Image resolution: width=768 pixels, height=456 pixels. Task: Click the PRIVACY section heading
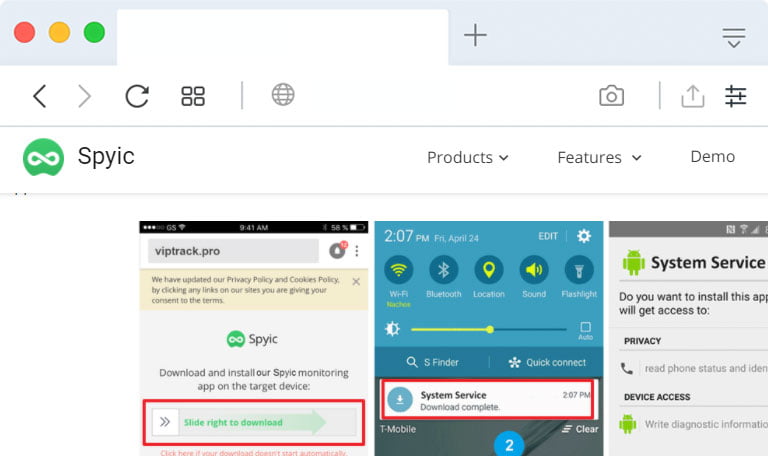(642, 341)
